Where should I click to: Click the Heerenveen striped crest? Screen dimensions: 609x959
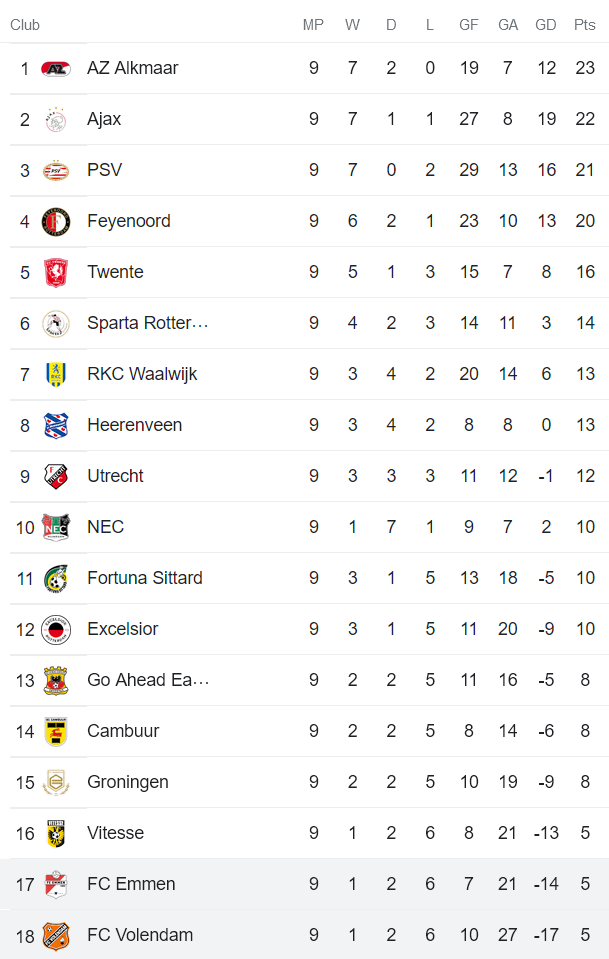click(56, 426)
